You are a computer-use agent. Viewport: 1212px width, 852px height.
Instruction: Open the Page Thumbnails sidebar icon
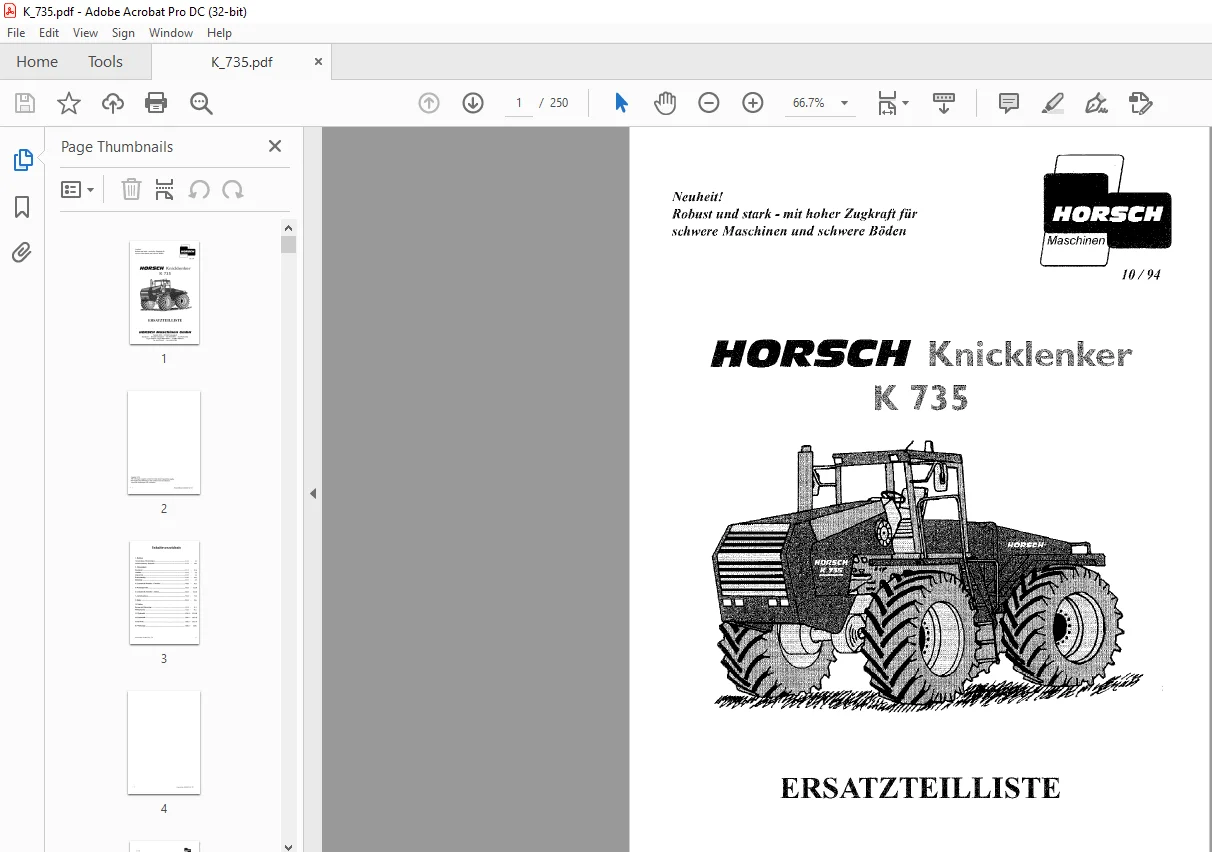pos(22,160)
